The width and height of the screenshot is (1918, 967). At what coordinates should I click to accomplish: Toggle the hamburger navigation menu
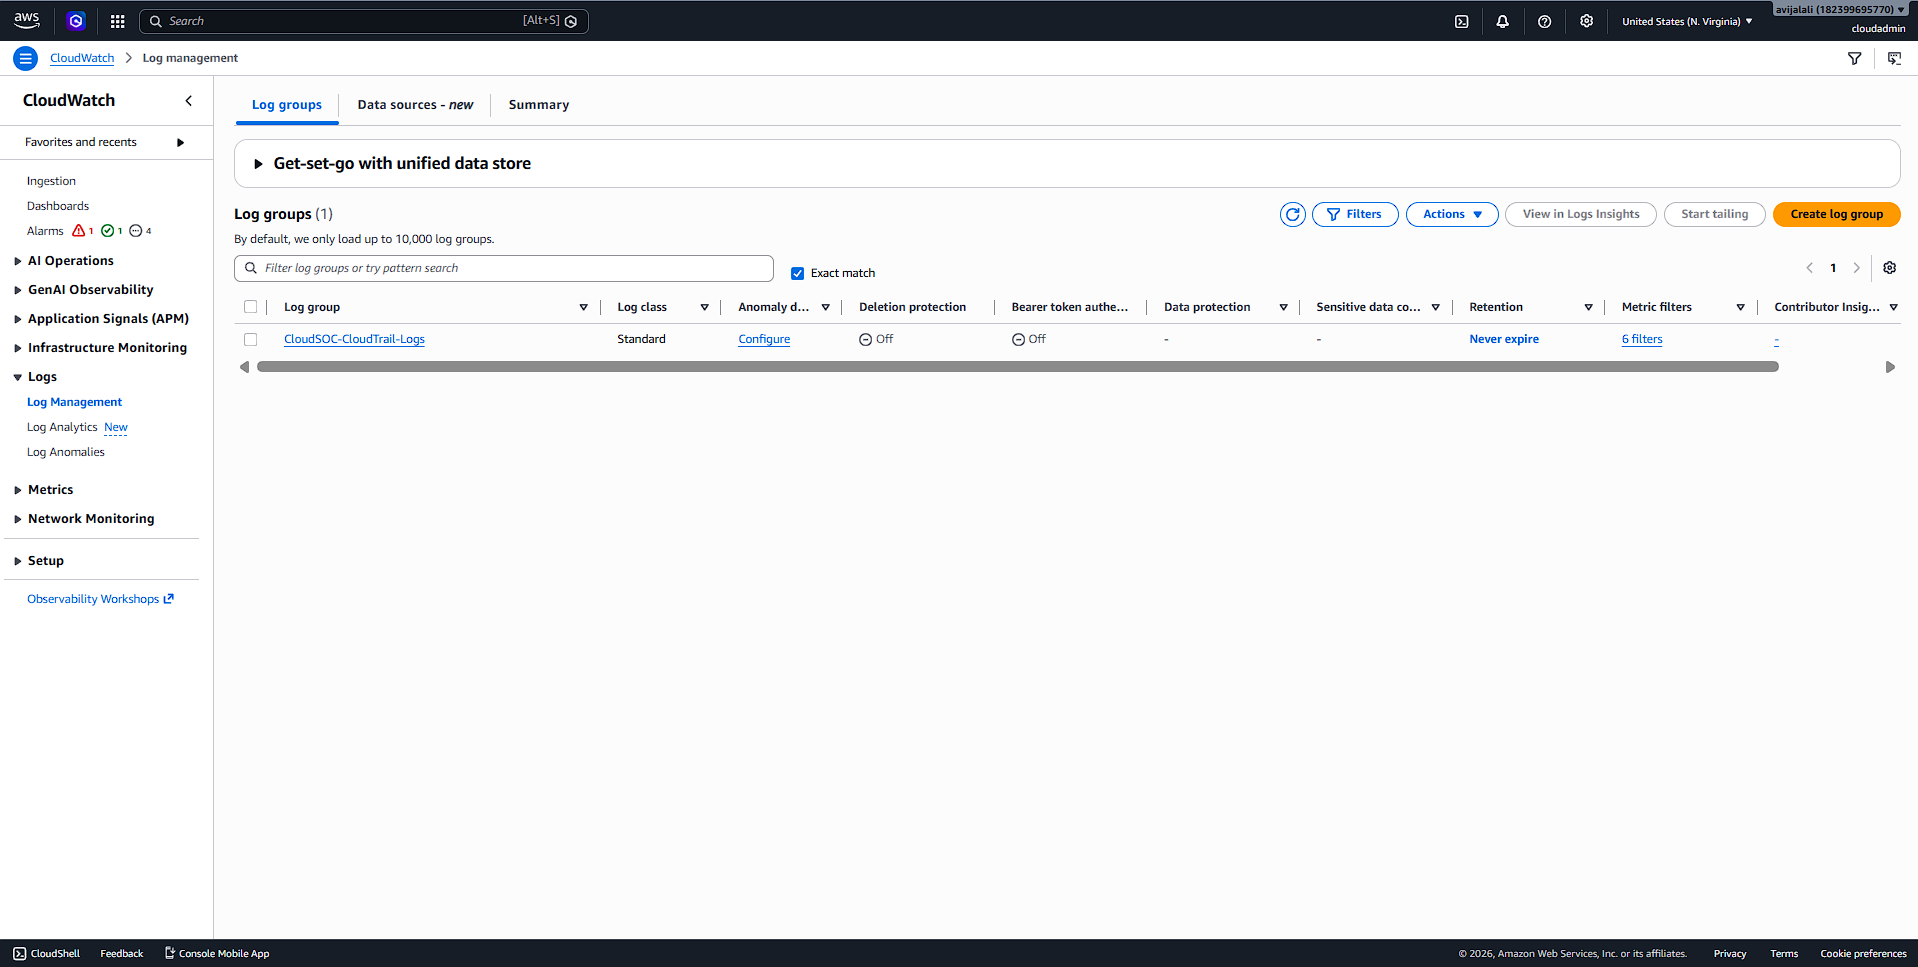(26, 58)
